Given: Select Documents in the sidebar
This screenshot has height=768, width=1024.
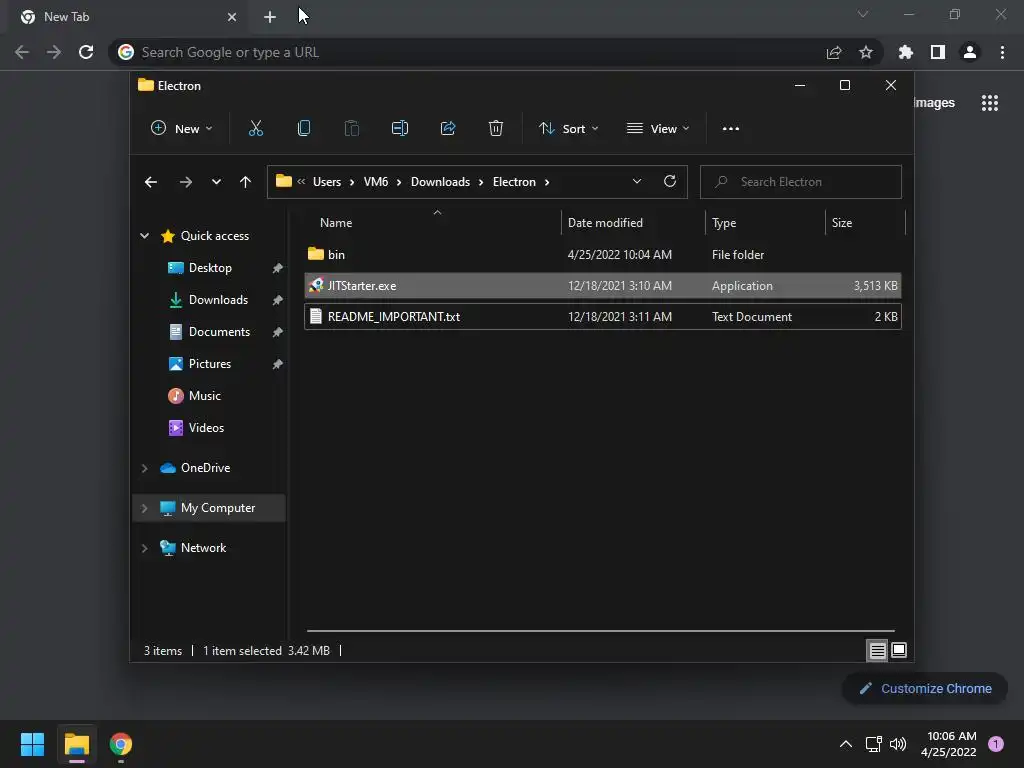Looking at the screenshot, I should click(x=219, y=332).
